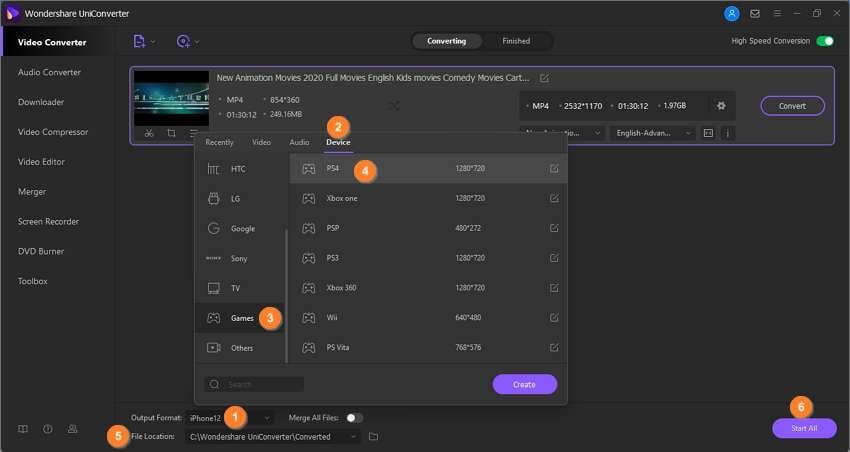Open the audio track dropdown near output info
Viewport: 850px width, 452px height.
pyautogui.click(x=562, y=133)
